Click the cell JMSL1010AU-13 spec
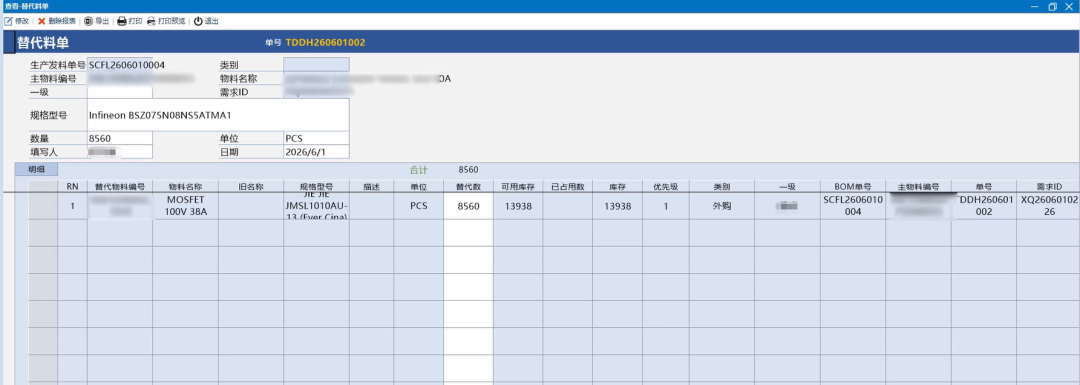Viewport: 1080px width, 385px height. click(x=316, y=206)
